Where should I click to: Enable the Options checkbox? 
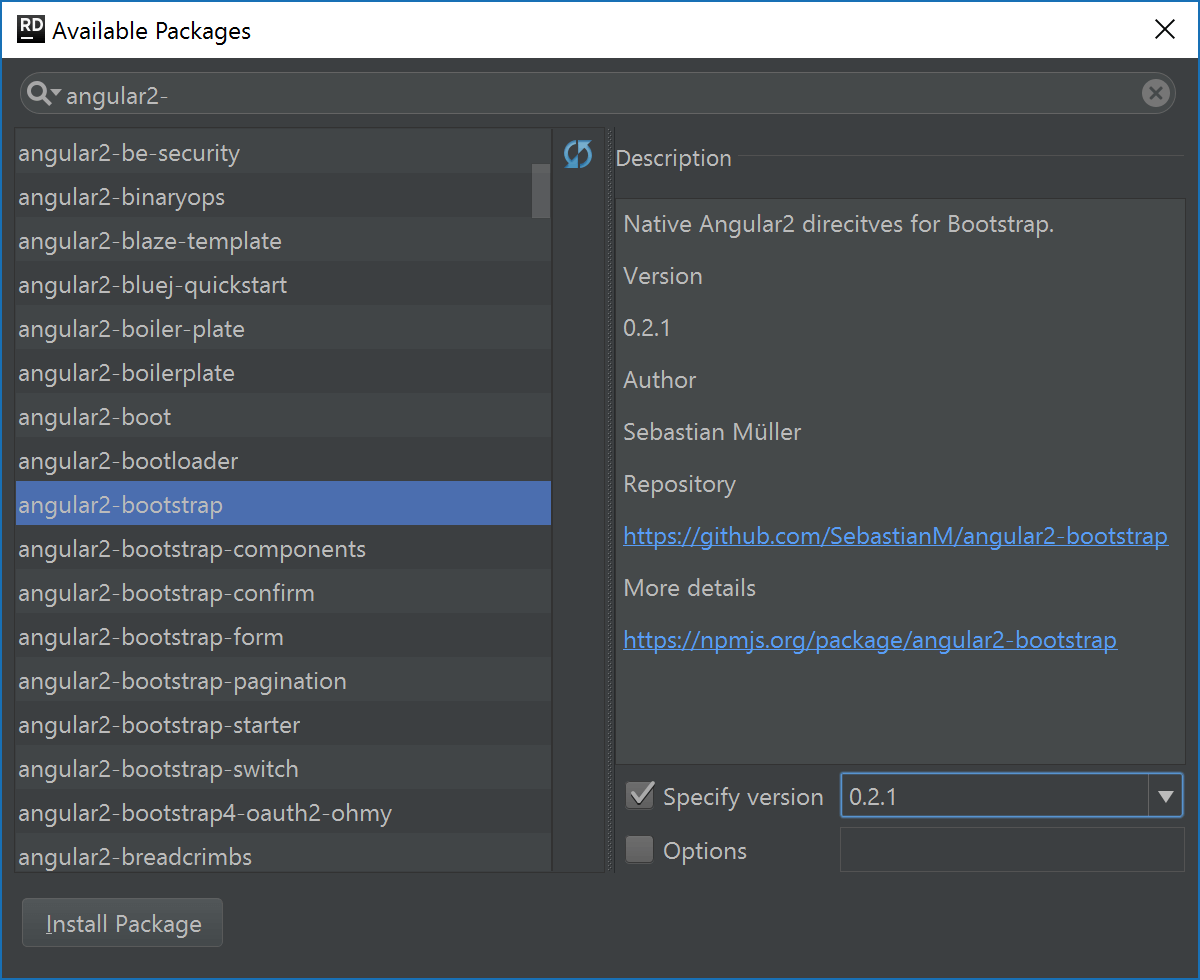(x=639, y=850)
